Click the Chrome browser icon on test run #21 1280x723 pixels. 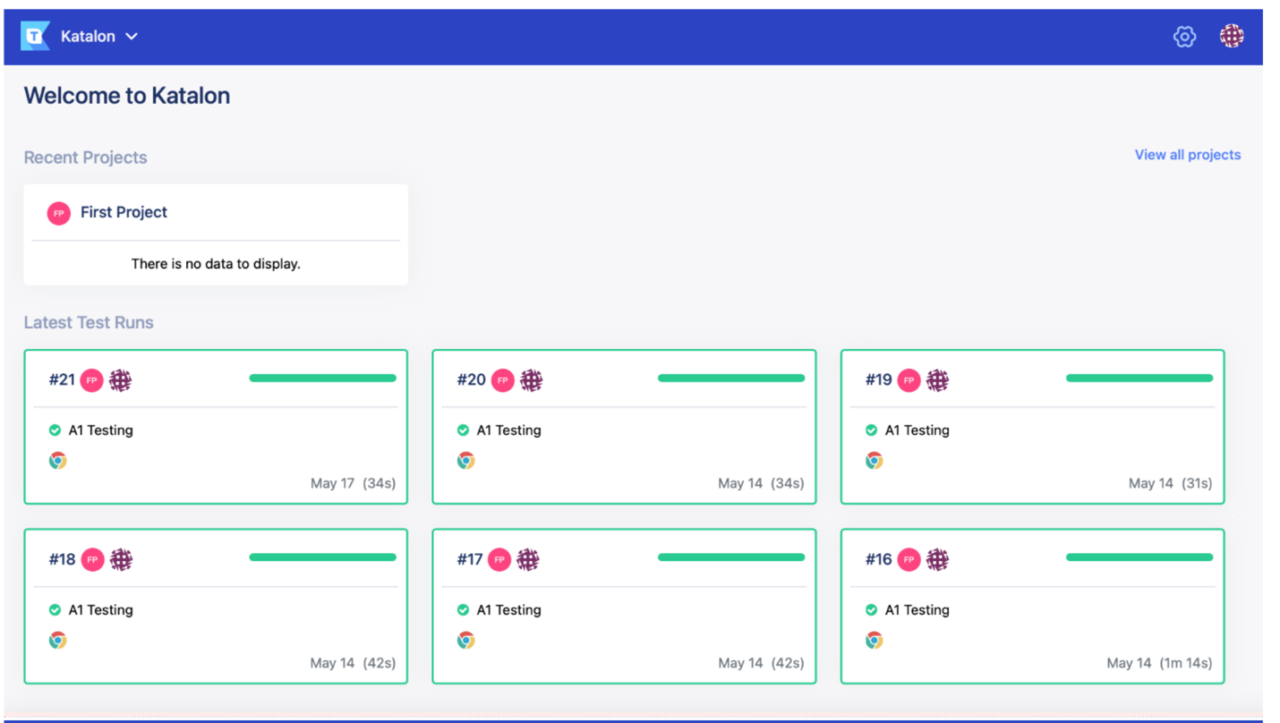[x=58, y=460]
